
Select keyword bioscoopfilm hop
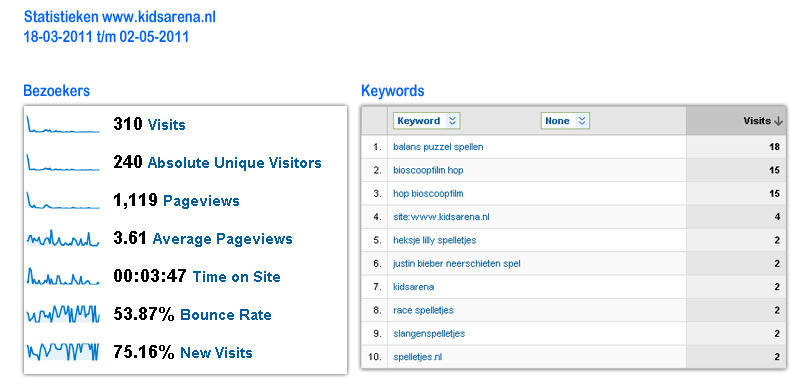428,171
